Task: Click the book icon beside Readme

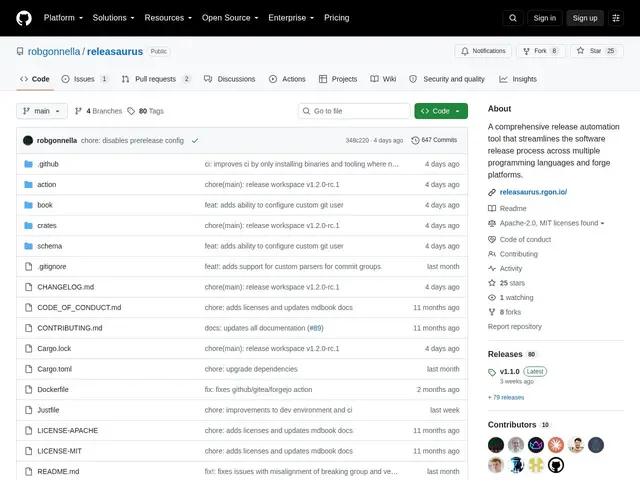Action: (x=492, y=209)
